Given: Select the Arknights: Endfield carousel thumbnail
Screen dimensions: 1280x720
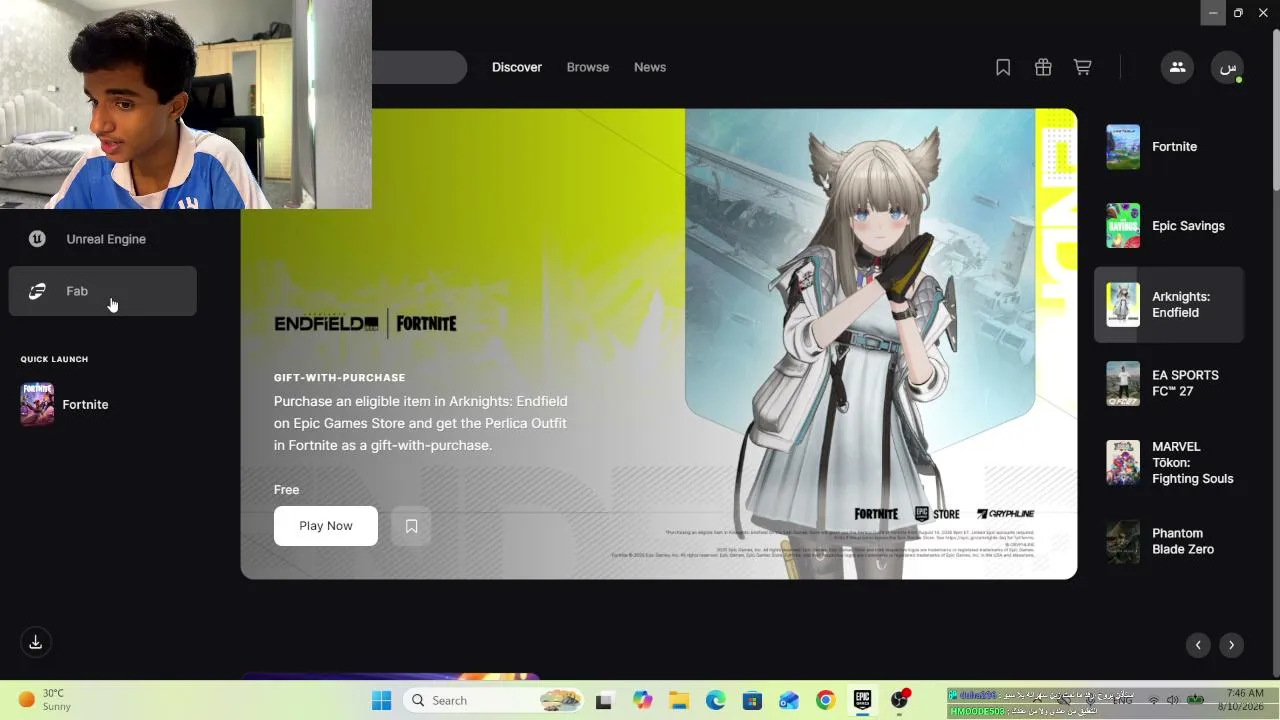Looking at the screenshot, I should pyautogui.click(x=1123, y=305).
